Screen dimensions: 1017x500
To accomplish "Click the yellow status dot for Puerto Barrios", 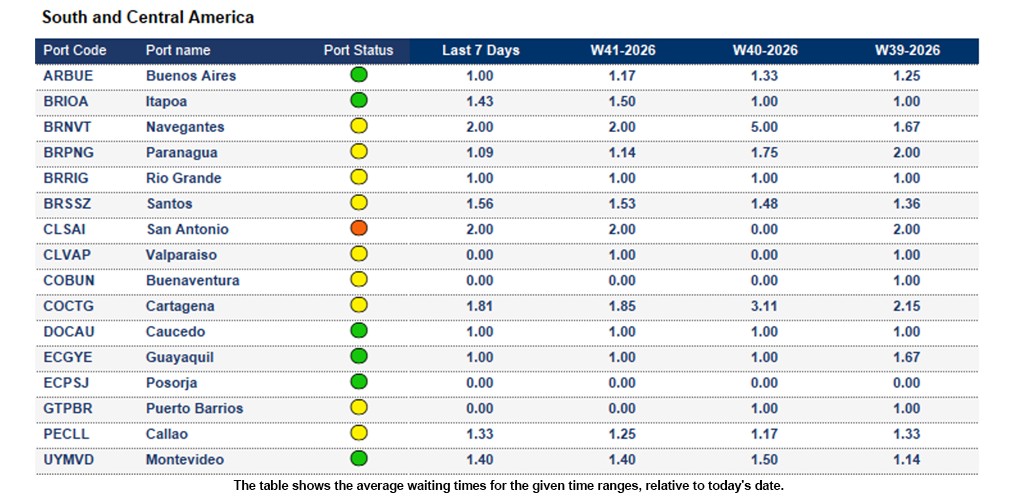I will [359, 407].
